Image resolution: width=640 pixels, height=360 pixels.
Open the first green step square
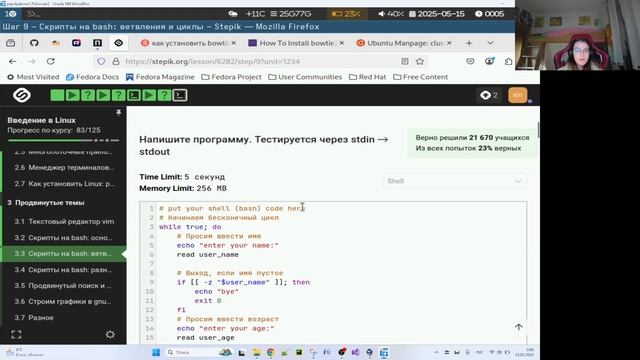pyautogui.click(x=57, y=95)
